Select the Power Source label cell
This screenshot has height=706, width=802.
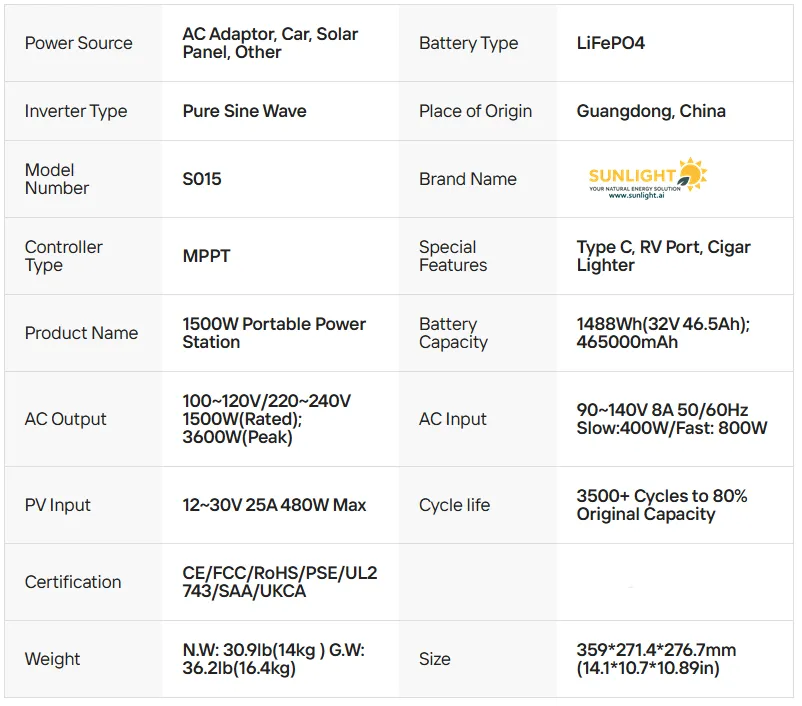click(78, 43)
